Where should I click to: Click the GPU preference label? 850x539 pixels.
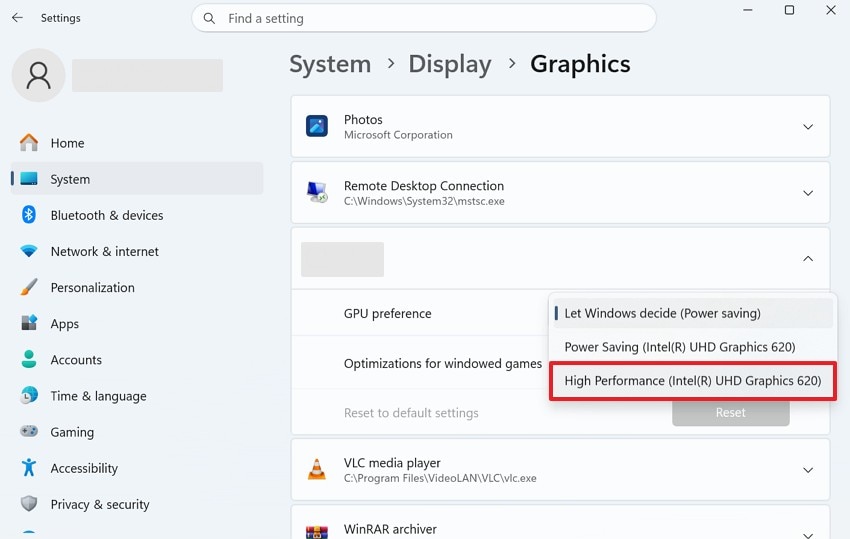click(x=388, y=313)
